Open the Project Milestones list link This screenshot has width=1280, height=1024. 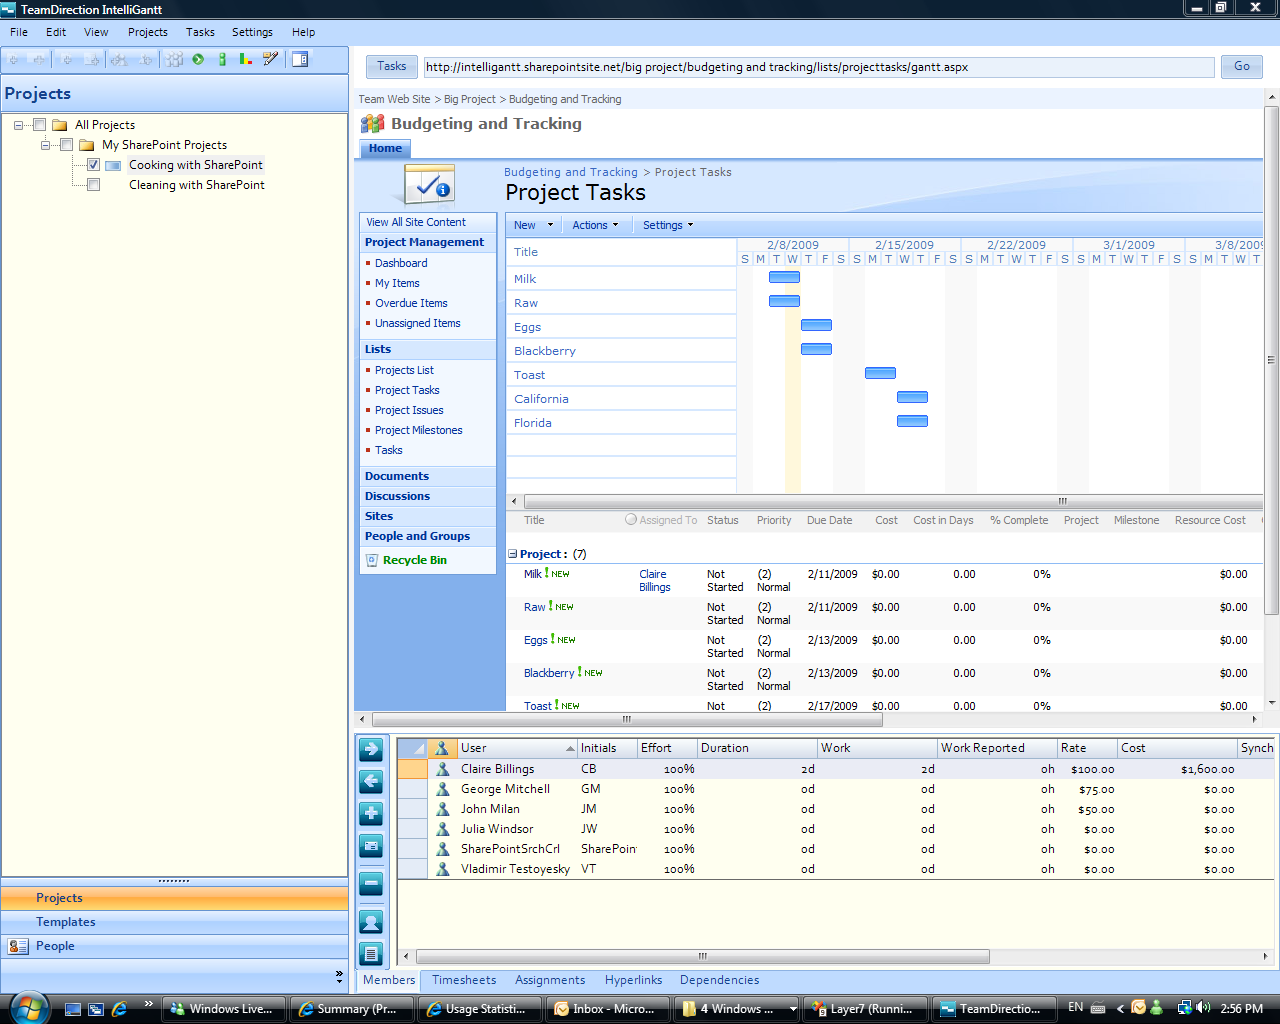(x=419, y=430)
